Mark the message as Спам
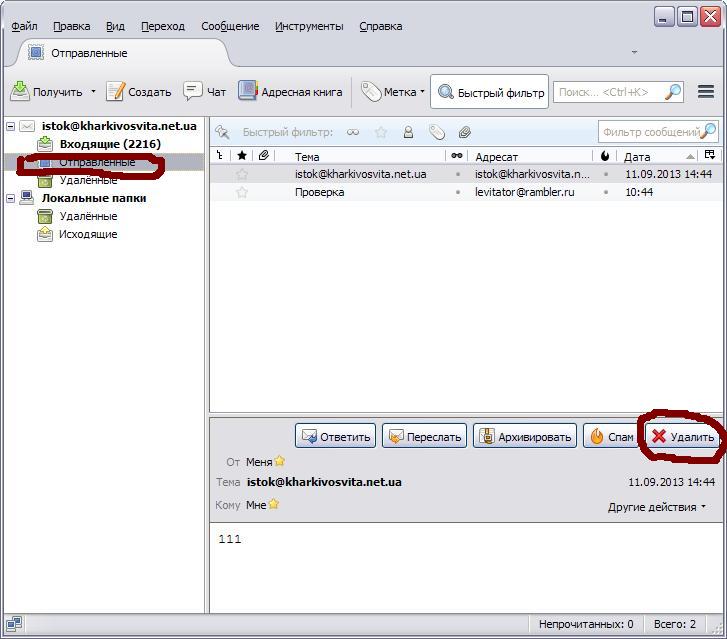 (612, 436)
